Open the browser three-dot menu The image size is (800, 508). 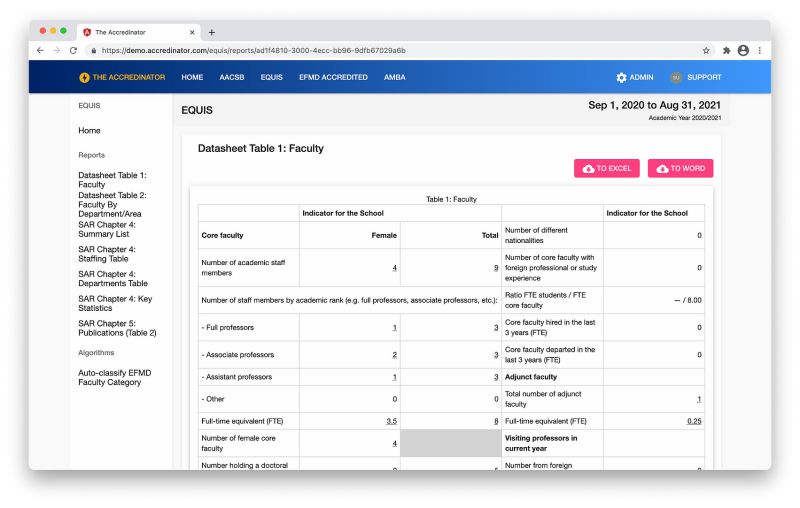pyautogui.click(x=760, y=50)
